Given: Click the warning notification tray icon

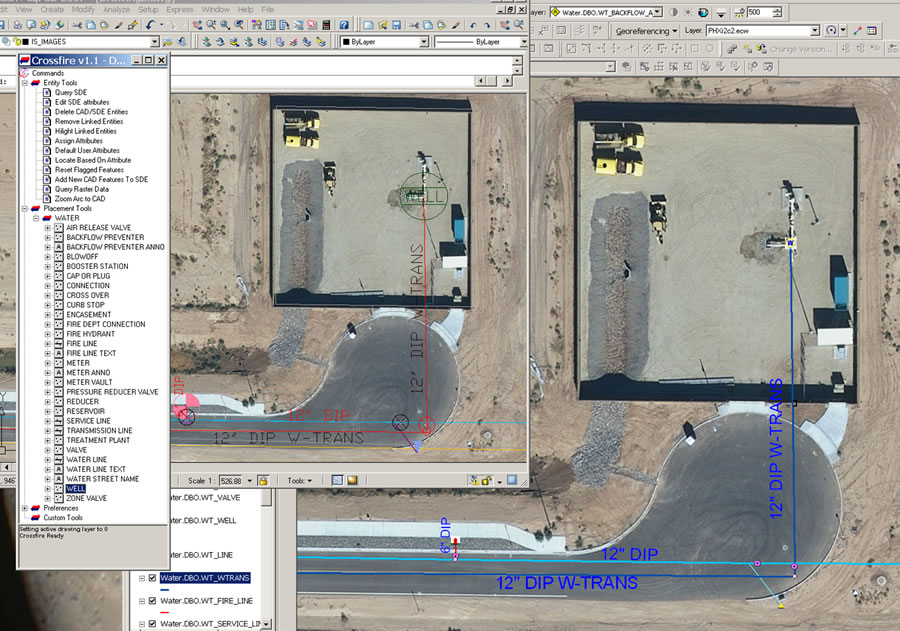Looking at the screenshot, I should pyautogui.click(x=474, y=481).
